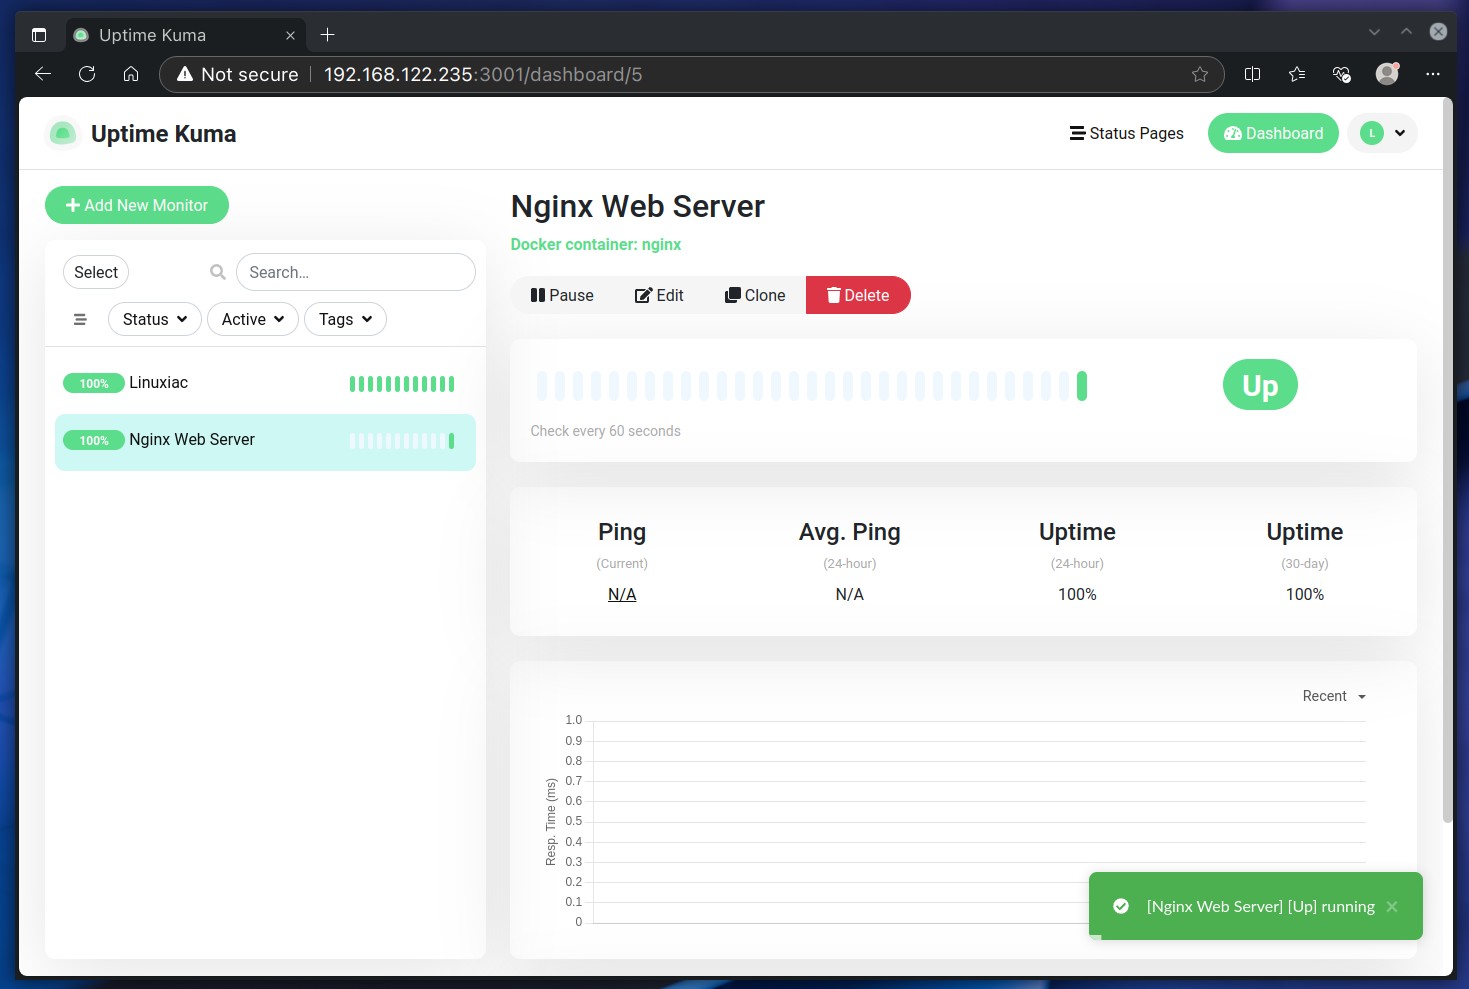
Task: Click the filter list icon
Action: 80,319
